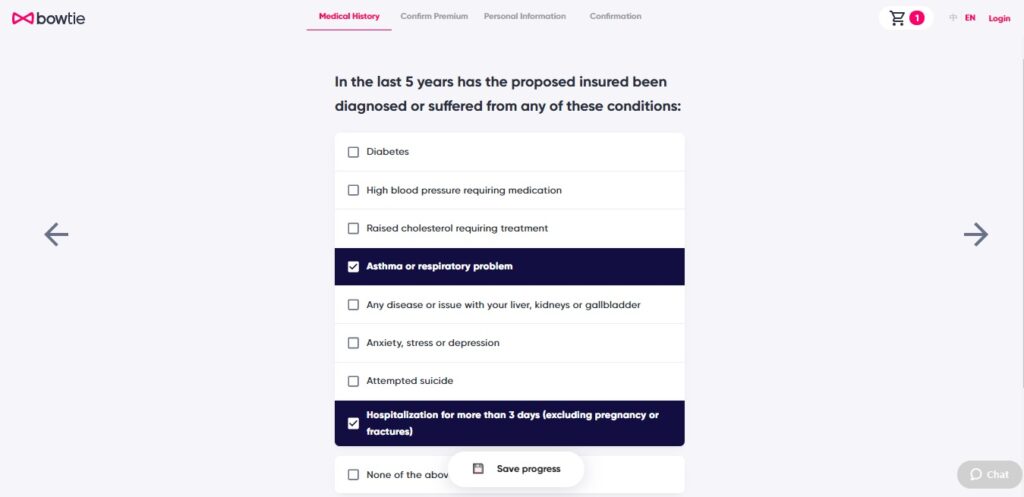Open the Chat bubble widget
This screenshot has width=1024, height=497.
(989, 474)
